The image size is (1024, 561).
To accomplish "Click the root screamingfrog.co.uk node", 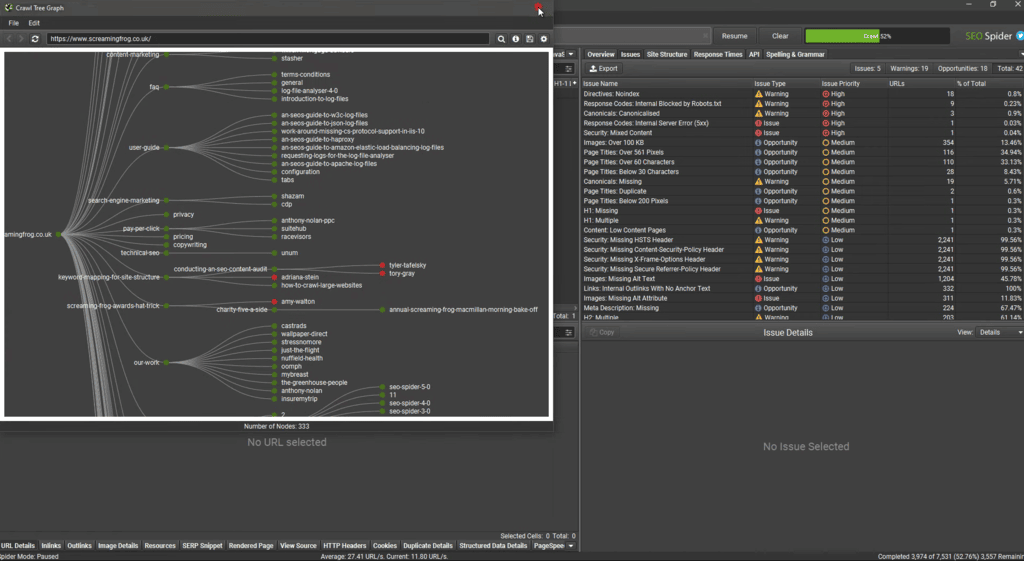I will [58, 234].
